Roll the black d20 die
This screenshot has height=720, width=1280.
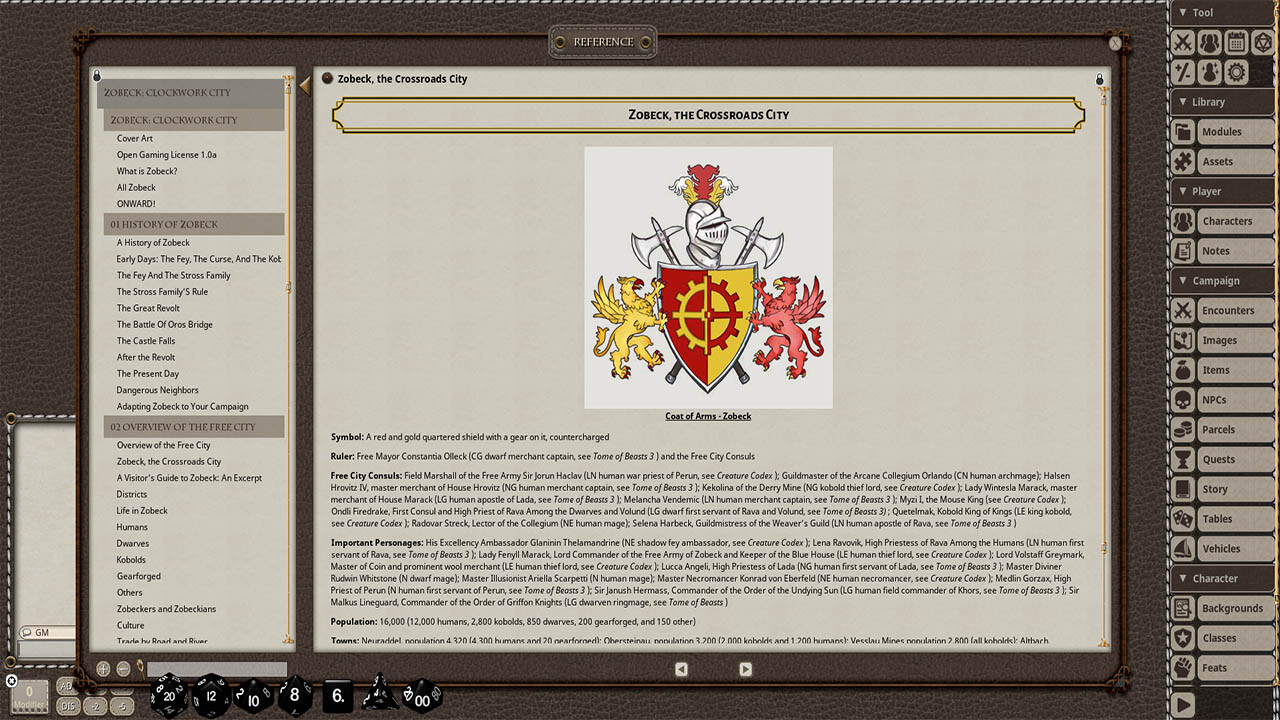(x=170, y=696)
